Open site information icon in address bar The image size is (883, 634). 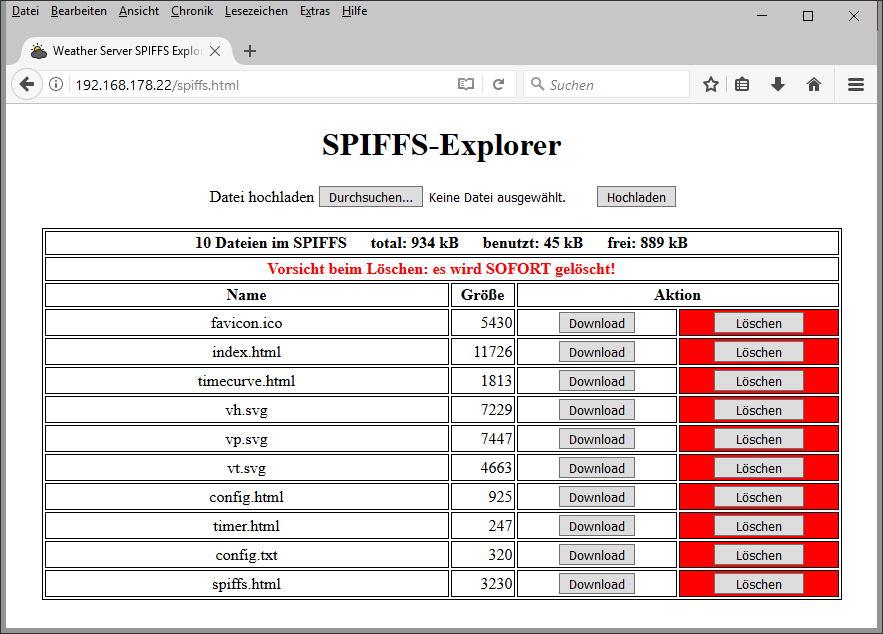(x=56, y=85)
